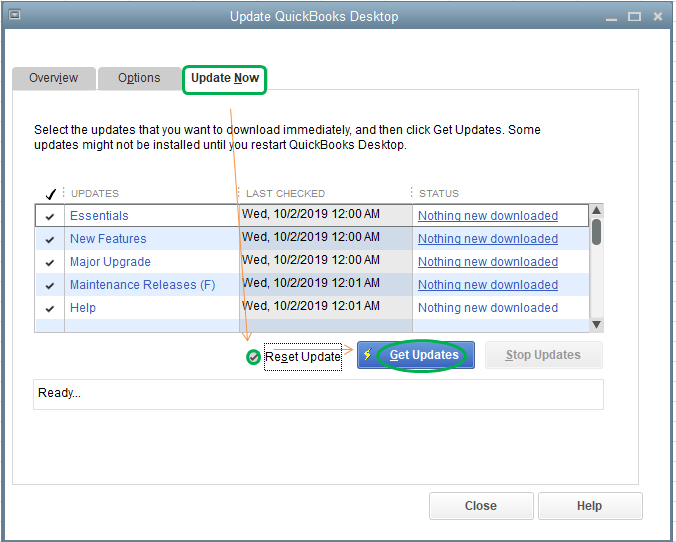Select the Essentials update name
676x542 pixels.
tap(99, 216)
